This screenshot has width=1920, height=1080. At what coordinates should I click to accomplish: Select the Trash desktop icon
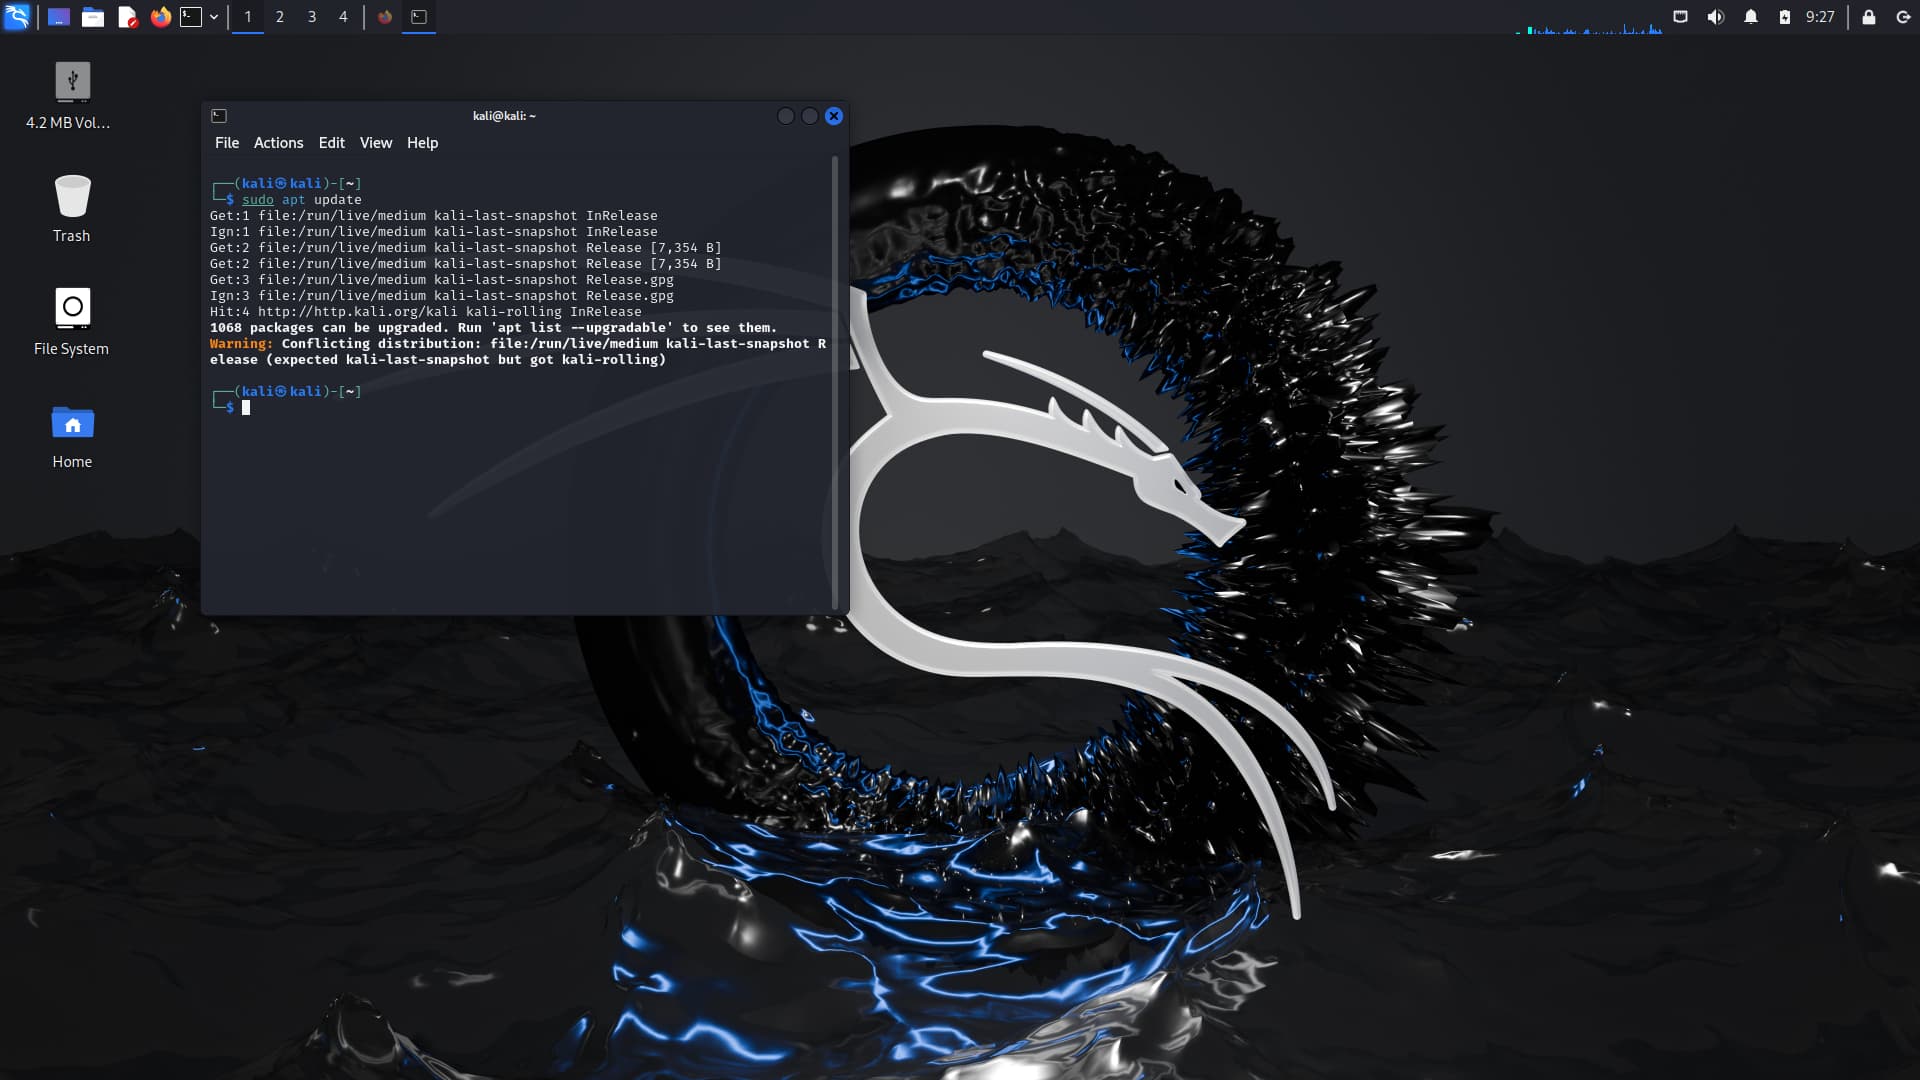pyautogui.click(x=72, y=208)
